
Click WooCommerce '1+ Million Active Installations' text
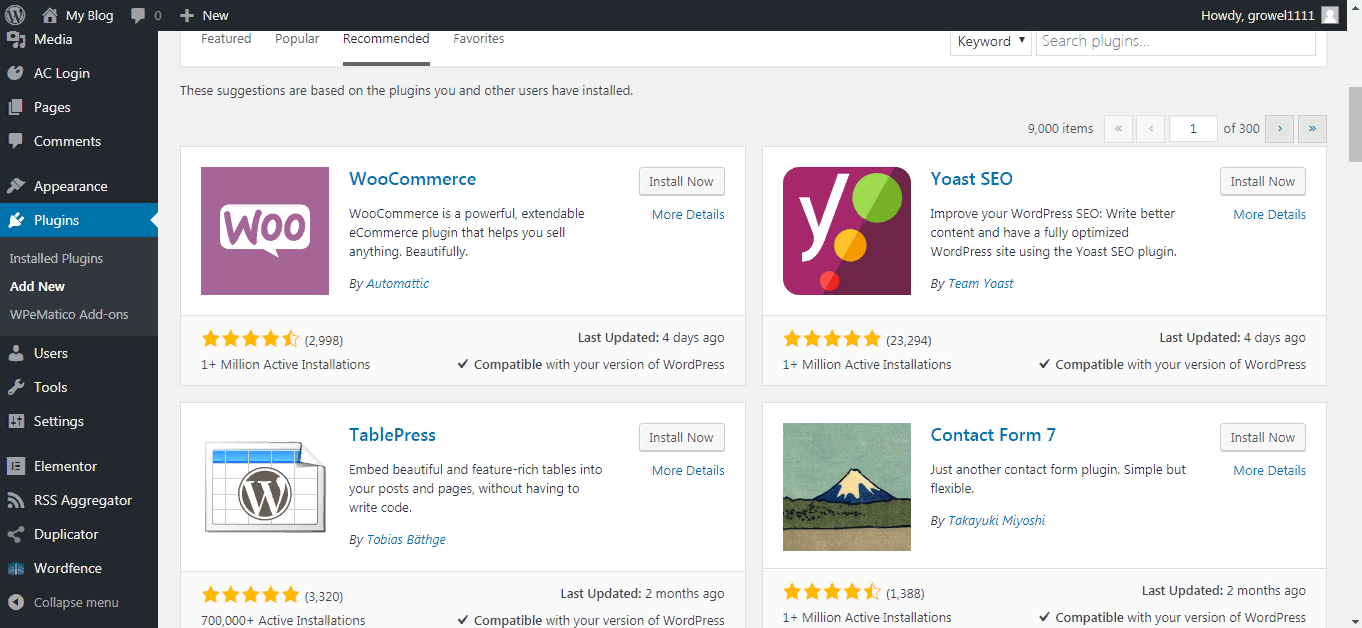(285, 364)
